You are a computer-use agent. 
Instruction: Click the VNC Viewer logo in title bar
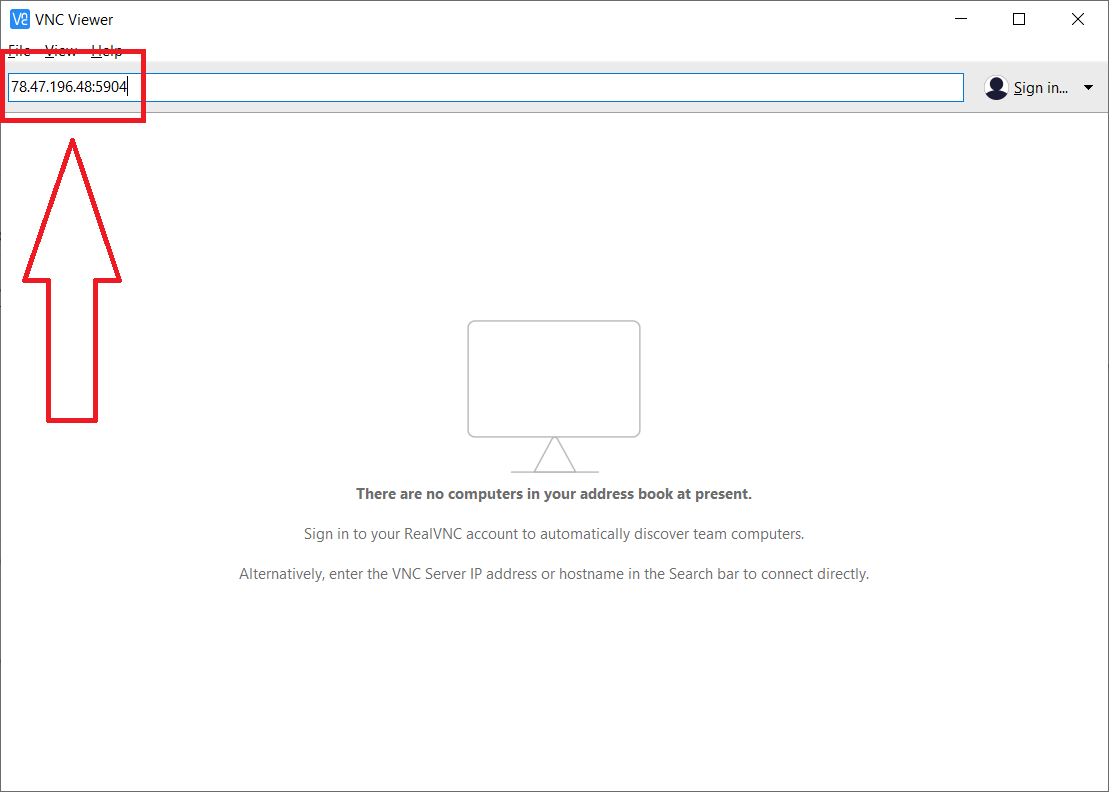[19, 19]
